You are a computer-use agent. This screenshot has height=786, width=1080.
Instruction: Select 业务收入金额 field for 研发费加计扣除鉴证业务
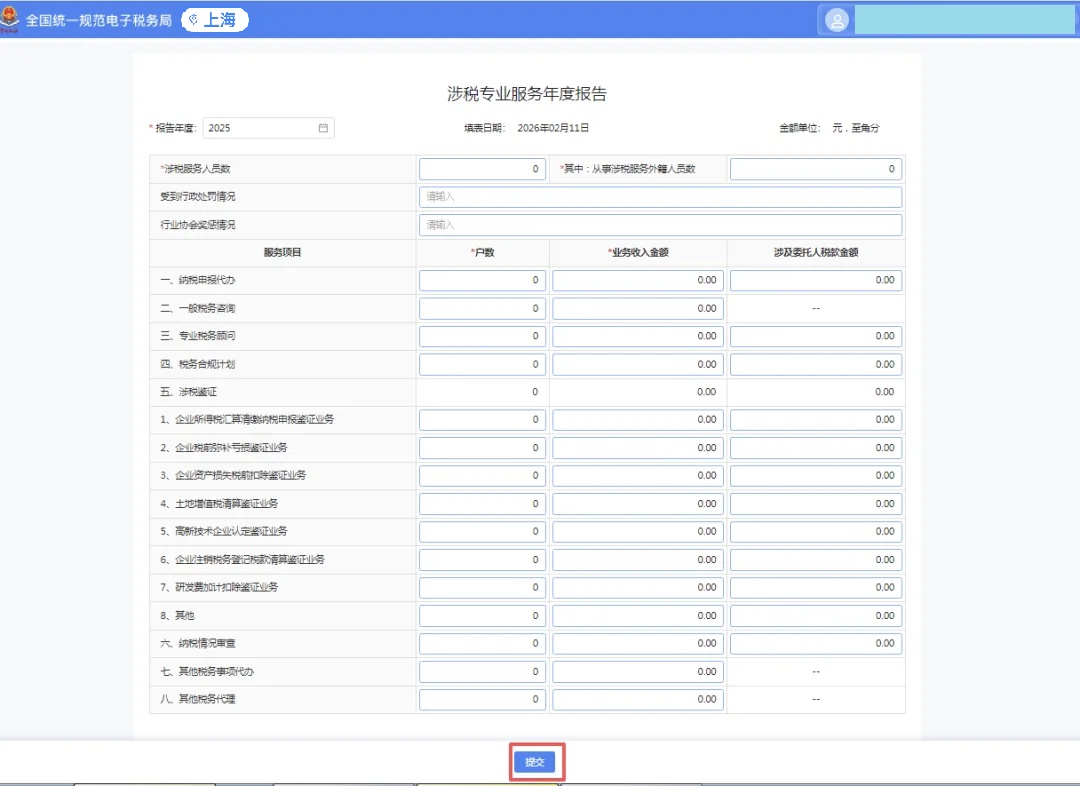click(x=637, y=587)
